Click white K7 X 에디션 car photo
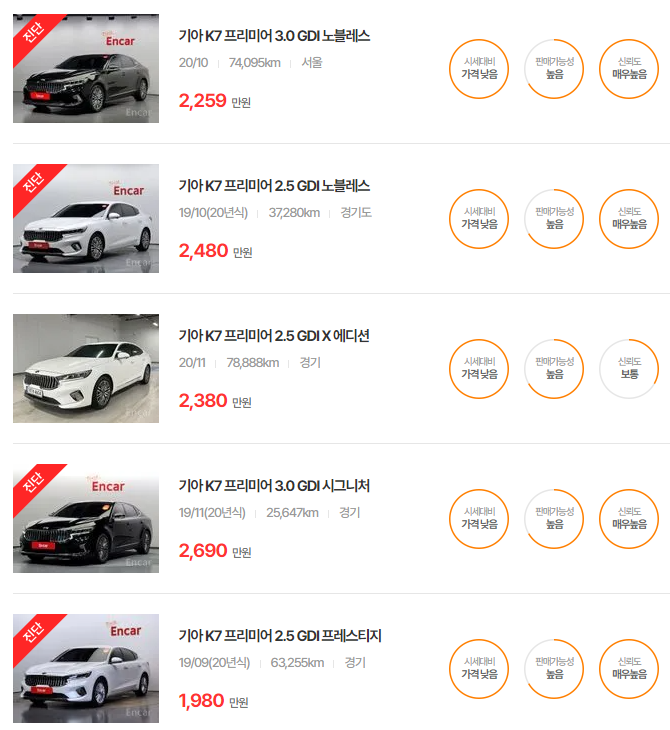Viewport: 670px width, 730px height. coord(86,368)
